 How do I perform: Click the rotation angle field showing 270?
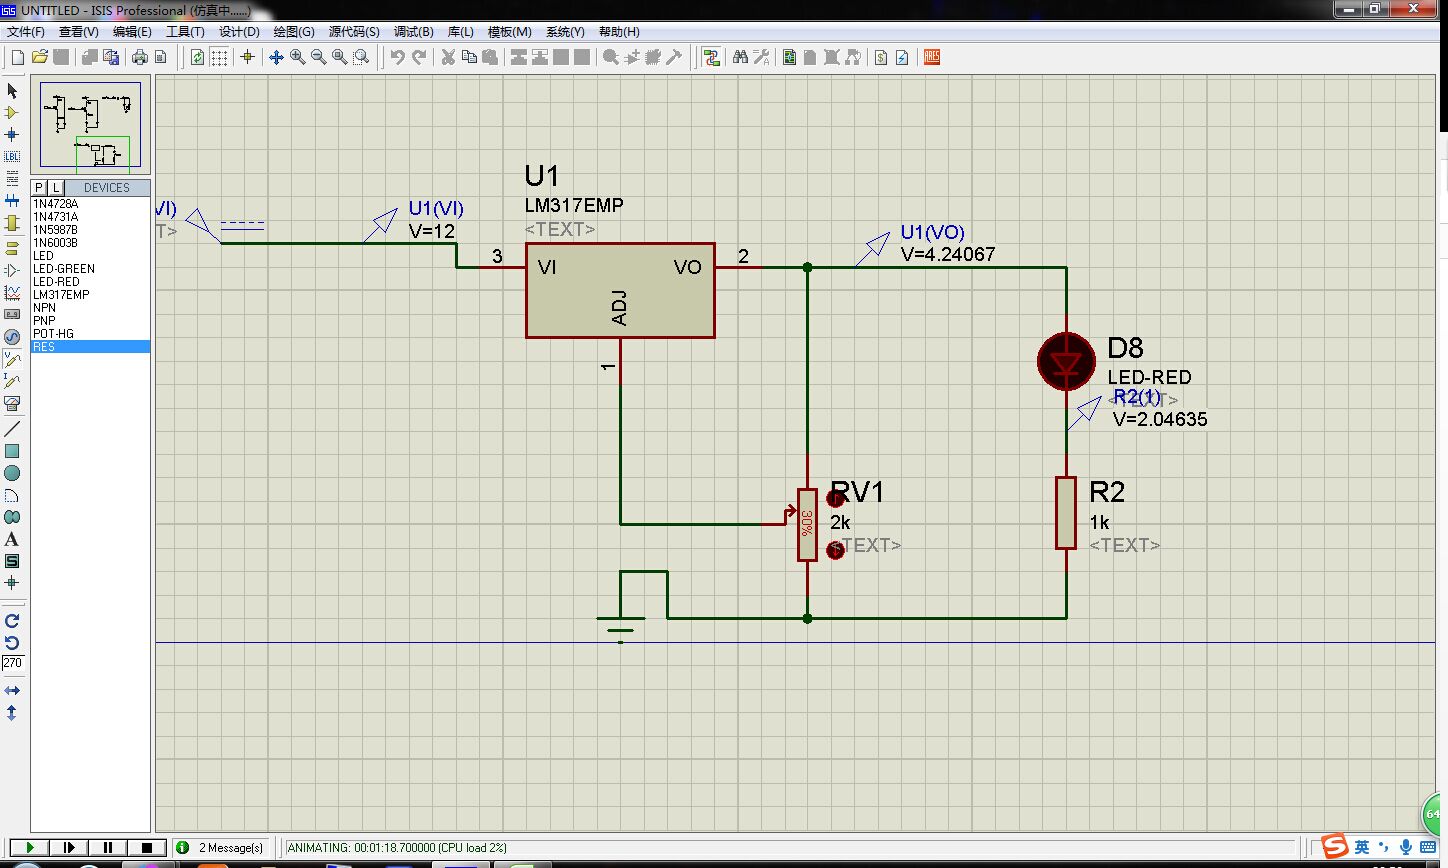point(12,663)
